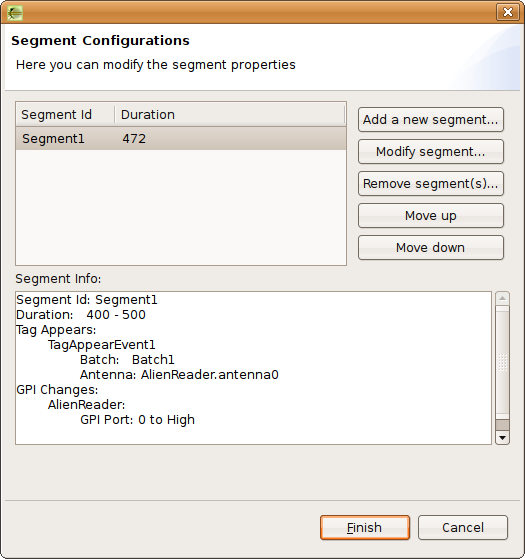Viewport: 525px width, 559px height.
Task: Click the scroll up arrow in Segment Info
Action: (502, 298)
